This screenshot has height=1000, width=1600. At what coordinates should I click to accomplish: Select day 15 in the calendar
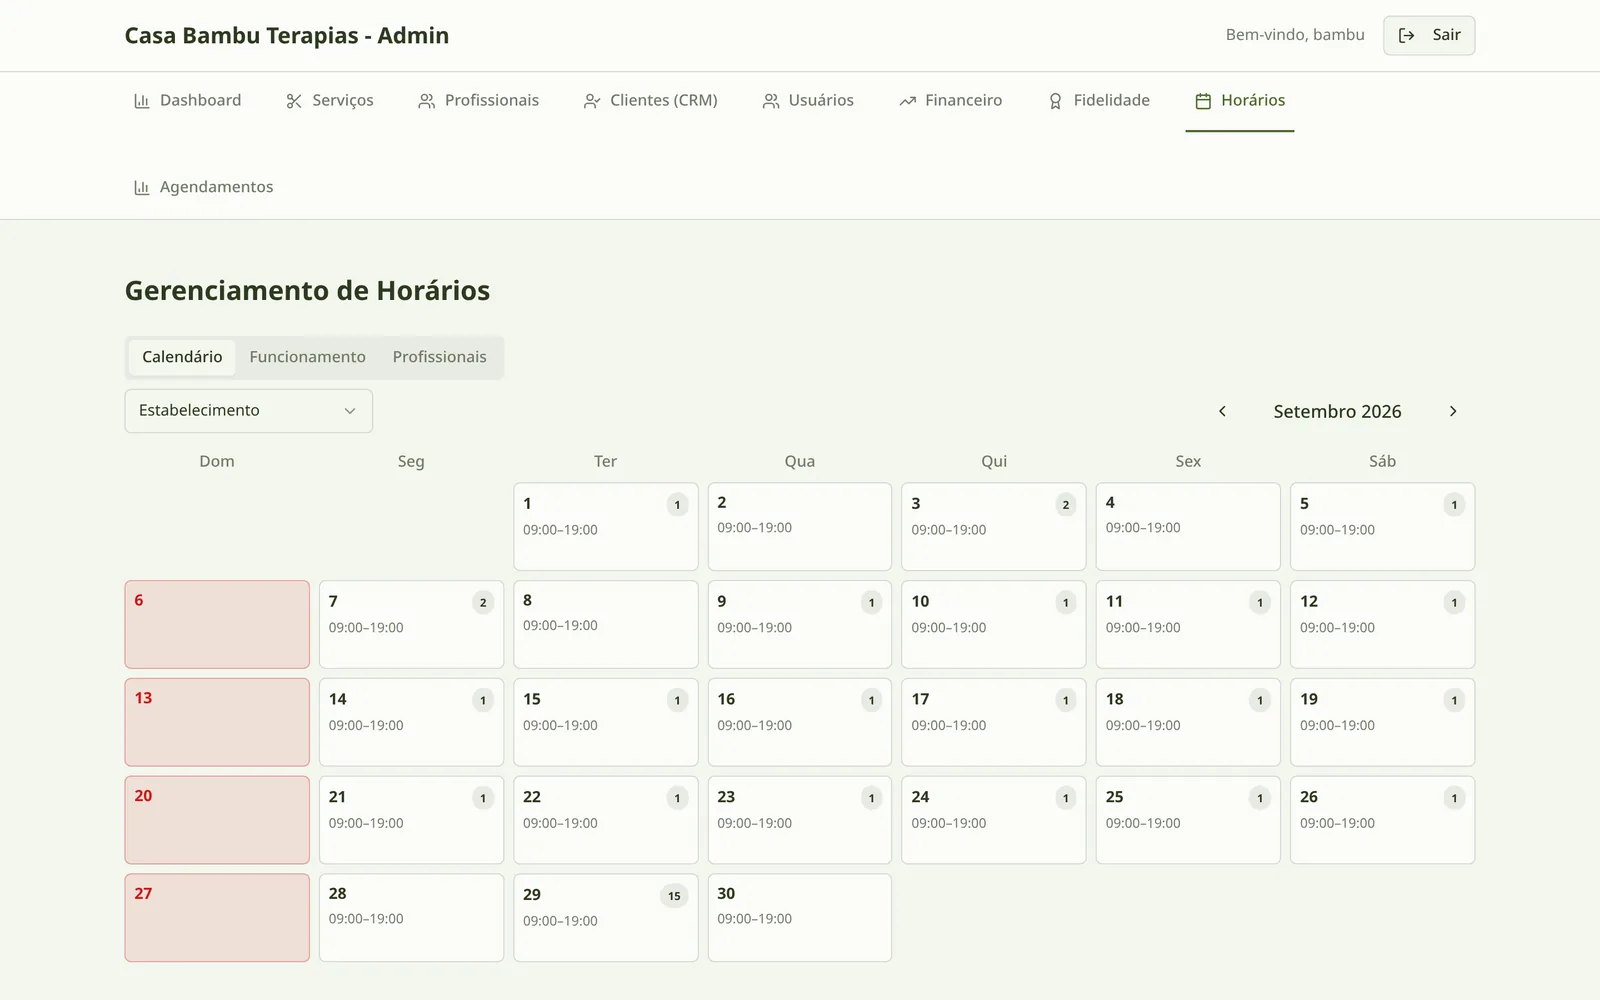click(606, 722)
